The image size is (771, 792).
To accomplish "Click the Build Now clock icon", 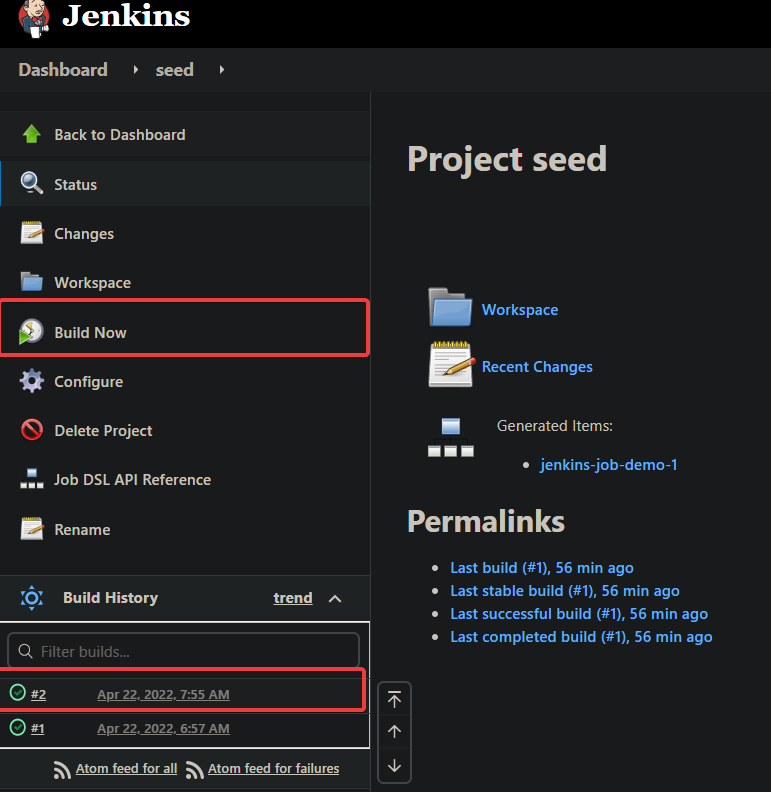I will pyautogui.click(x=31, y=332).
